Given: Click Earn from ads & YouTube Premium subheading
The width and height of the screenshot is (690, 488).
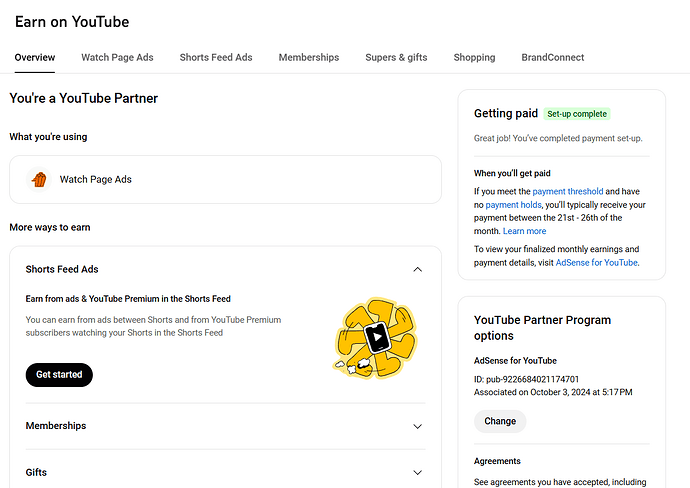Looking at the screenshot, I should point(128,299).
